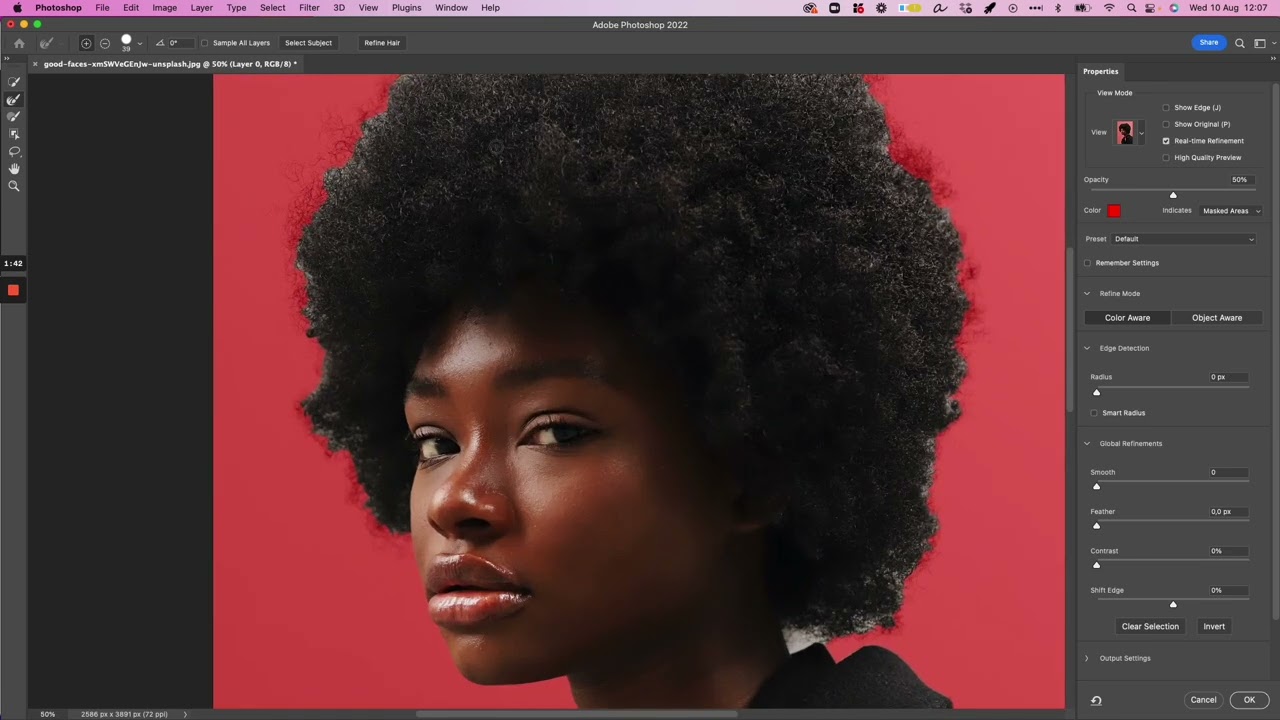Expand the Output Settings section
The height and width of the screenshot is (720, 1280).
[1087, 658]
